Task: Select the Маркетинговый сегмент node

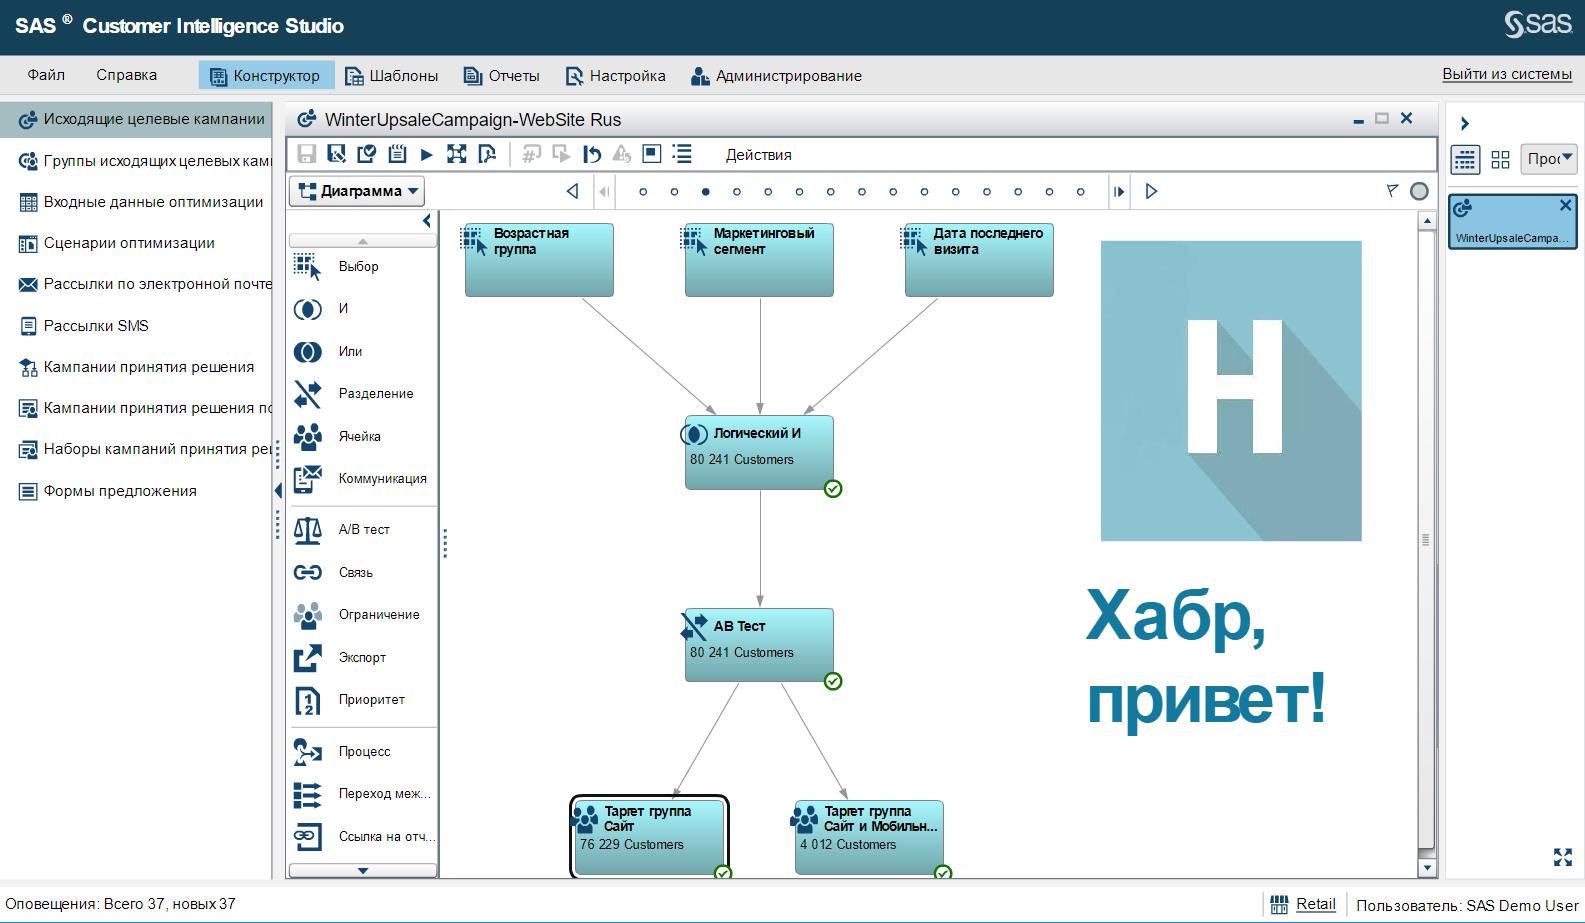Action: [x=759, y=260]
